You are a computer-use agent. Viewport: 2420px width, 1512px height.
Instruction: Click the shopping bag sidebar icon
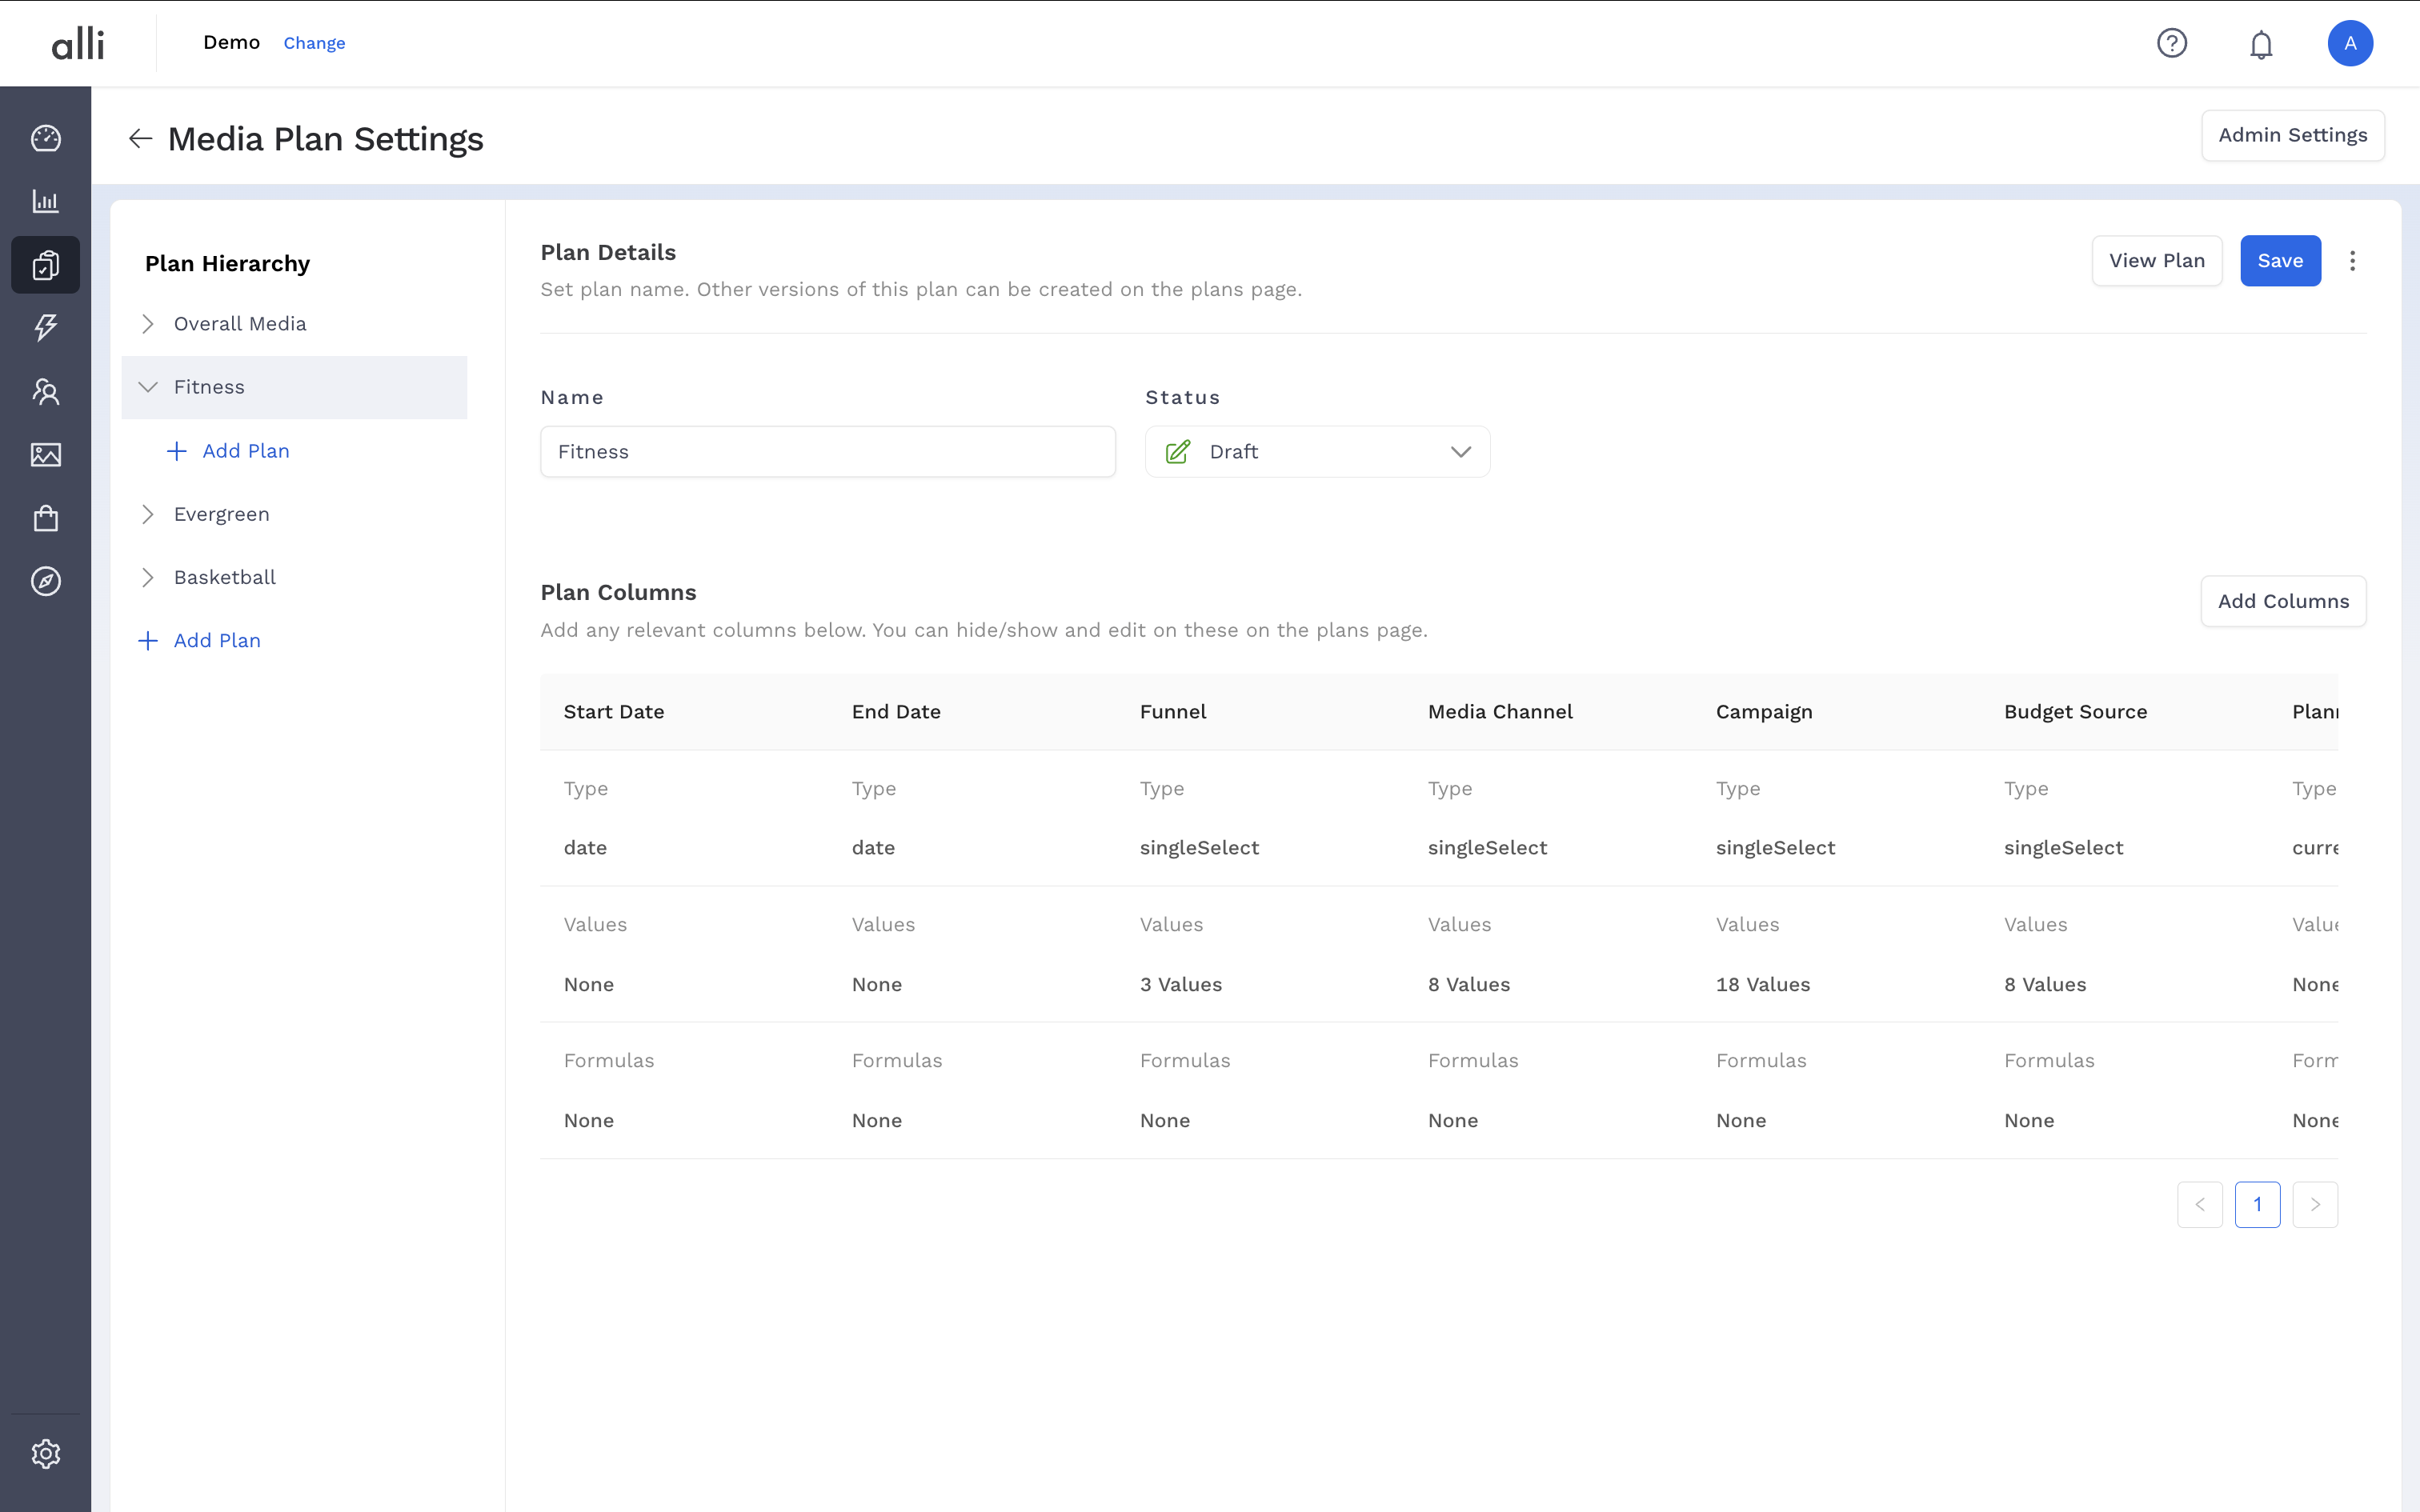pyautogui.click(x=46, y=518)
